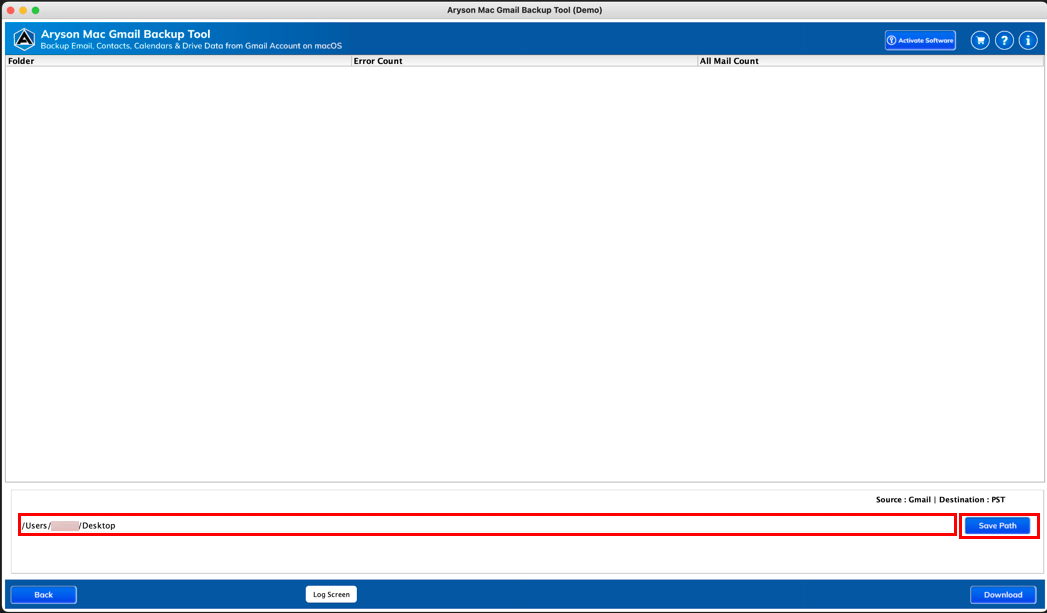Click the Download button
The width and height of the screenshot is (1047, 613).
(x=1002, y=594)
